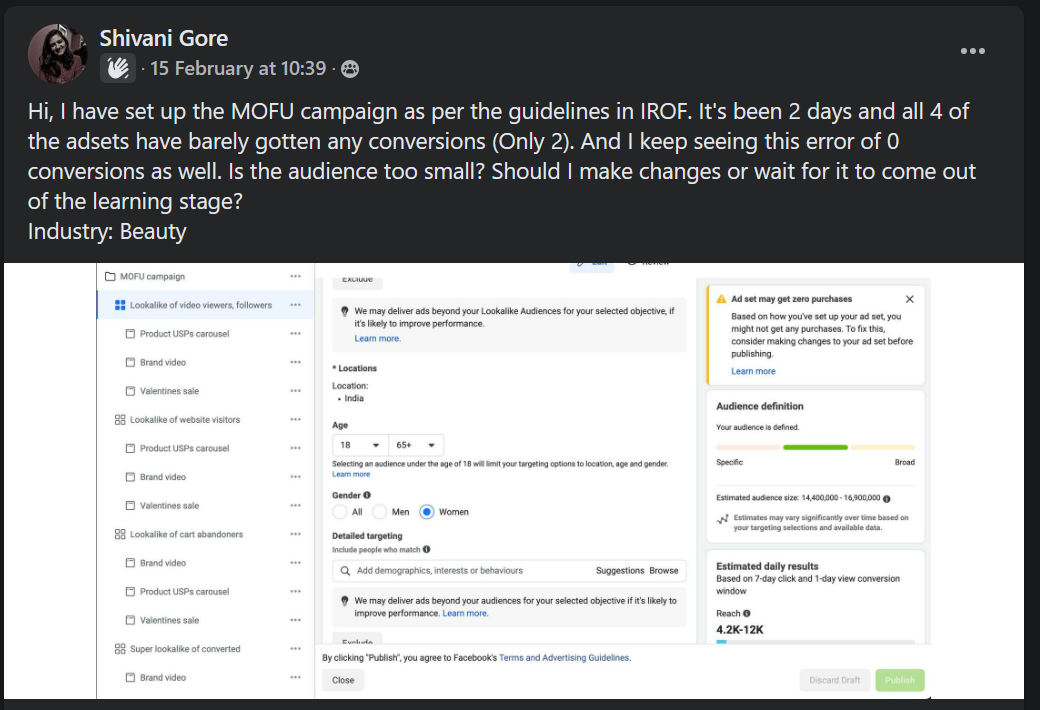The image size is (1040, 710).
Task: Dismiss the zero purchases warning with X
Action: pyautogui.click(x=909, y=299)
